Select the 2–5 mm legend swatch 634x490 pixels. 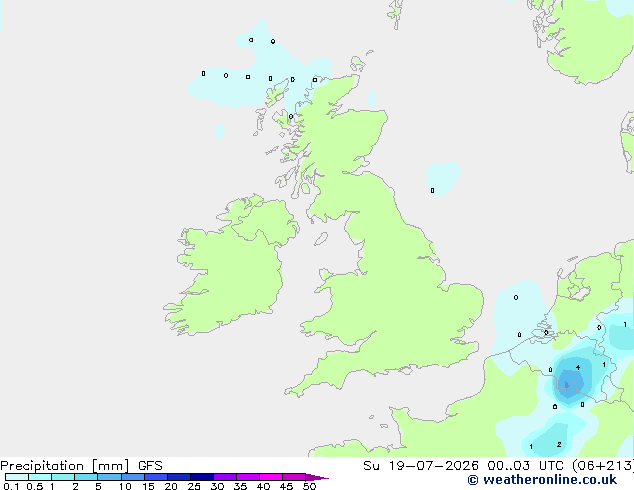coord(86,477)
